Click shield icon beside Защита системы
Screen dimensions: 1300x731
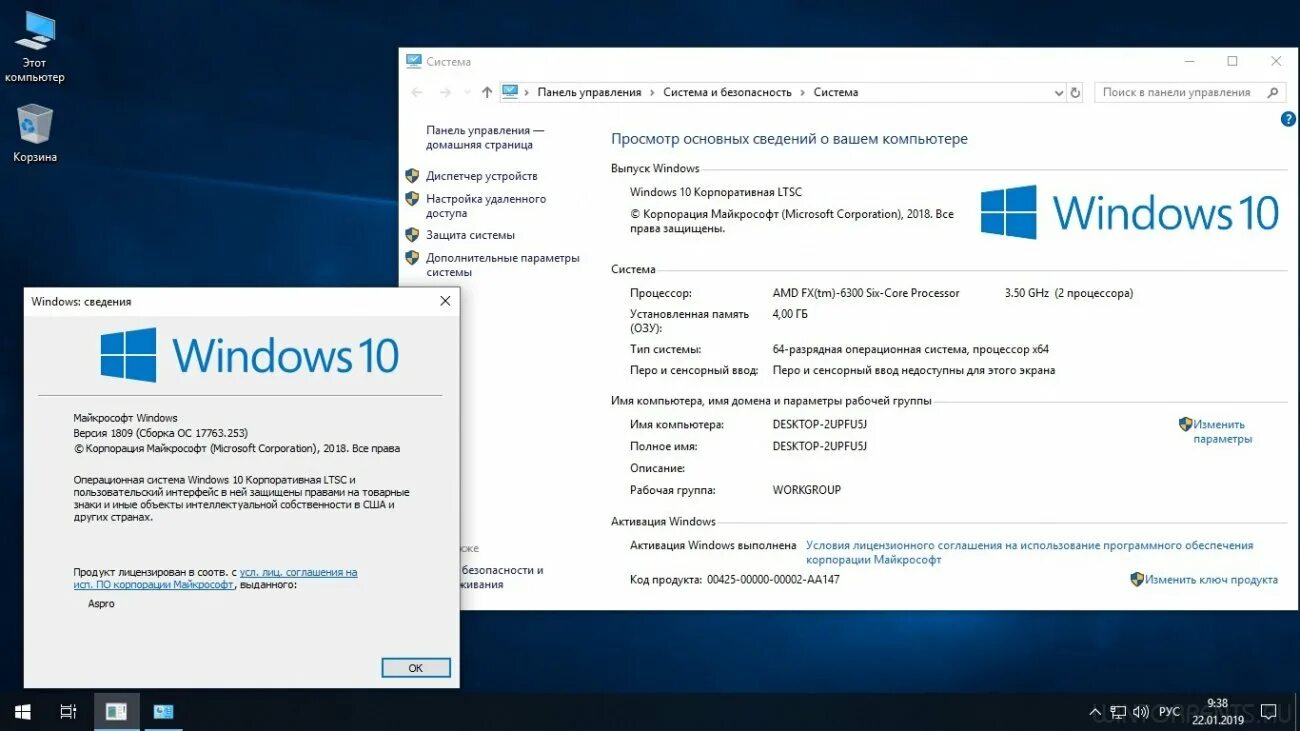pos(412,235)
